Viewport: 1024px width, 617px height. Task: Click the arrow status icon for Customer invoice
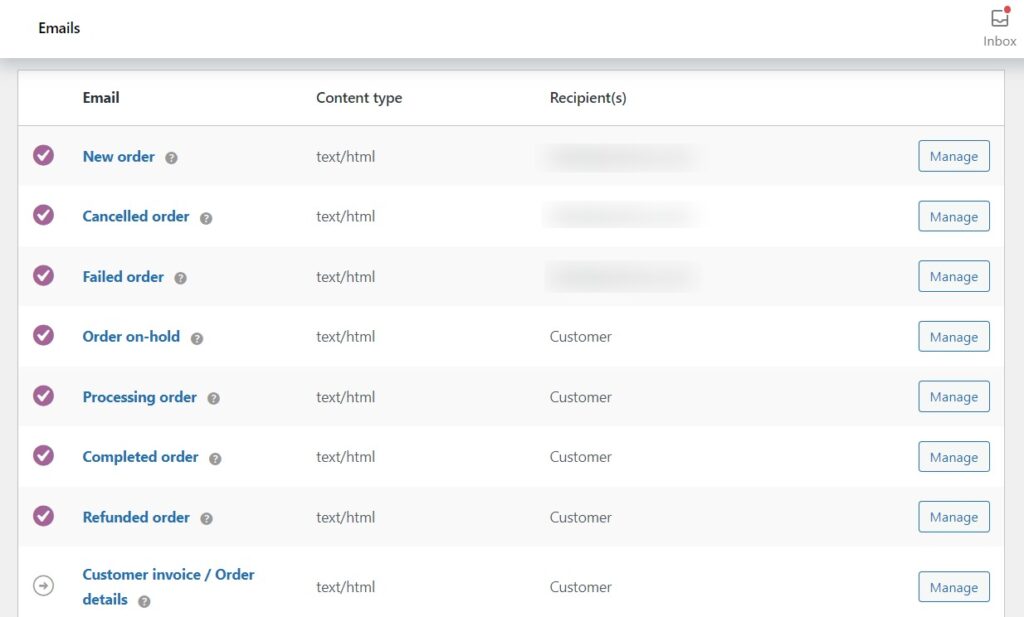43,586
